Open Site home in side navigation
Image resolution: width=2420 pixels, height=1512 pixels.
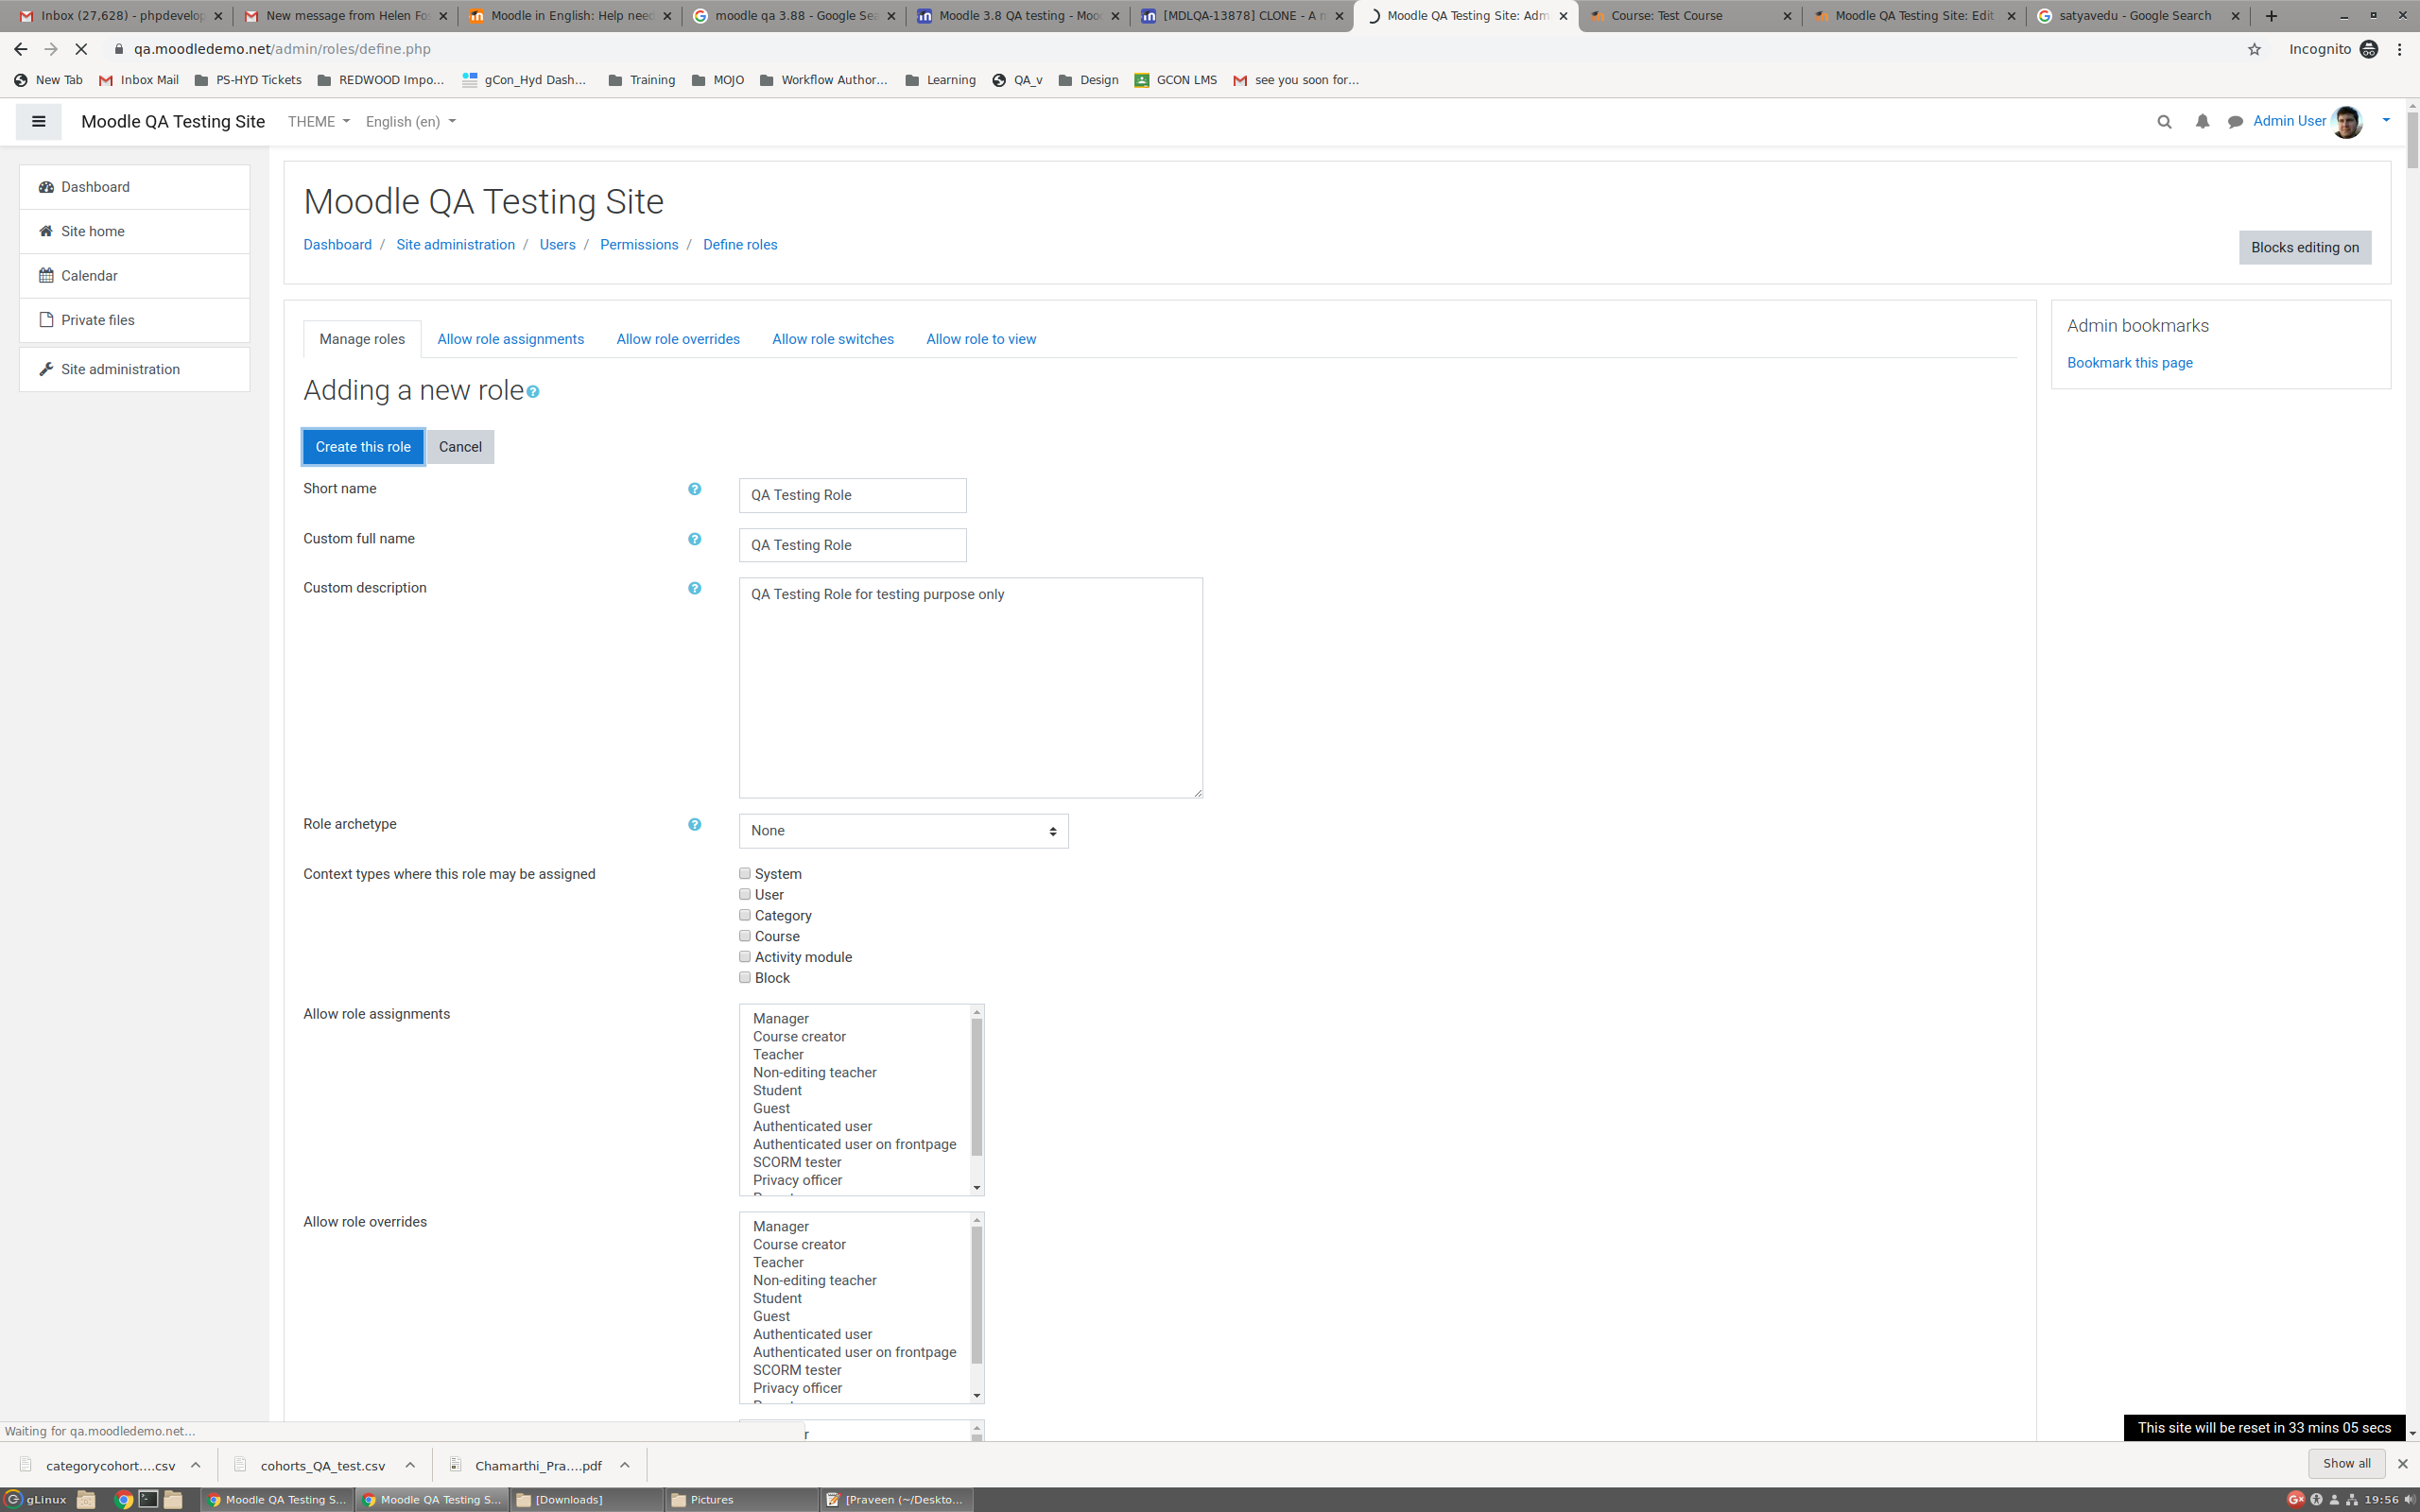pyautogui.click(x=134, y=231)
